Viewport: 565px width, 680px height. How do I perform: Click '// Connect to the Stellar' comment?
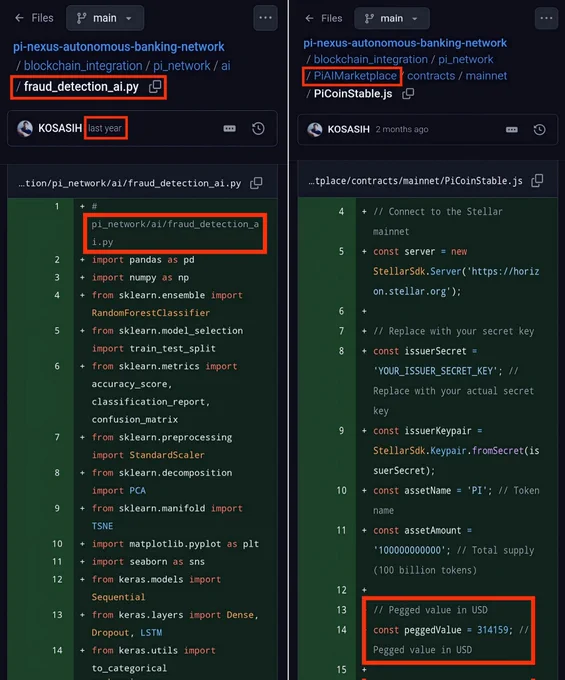[x=438, y=212]
